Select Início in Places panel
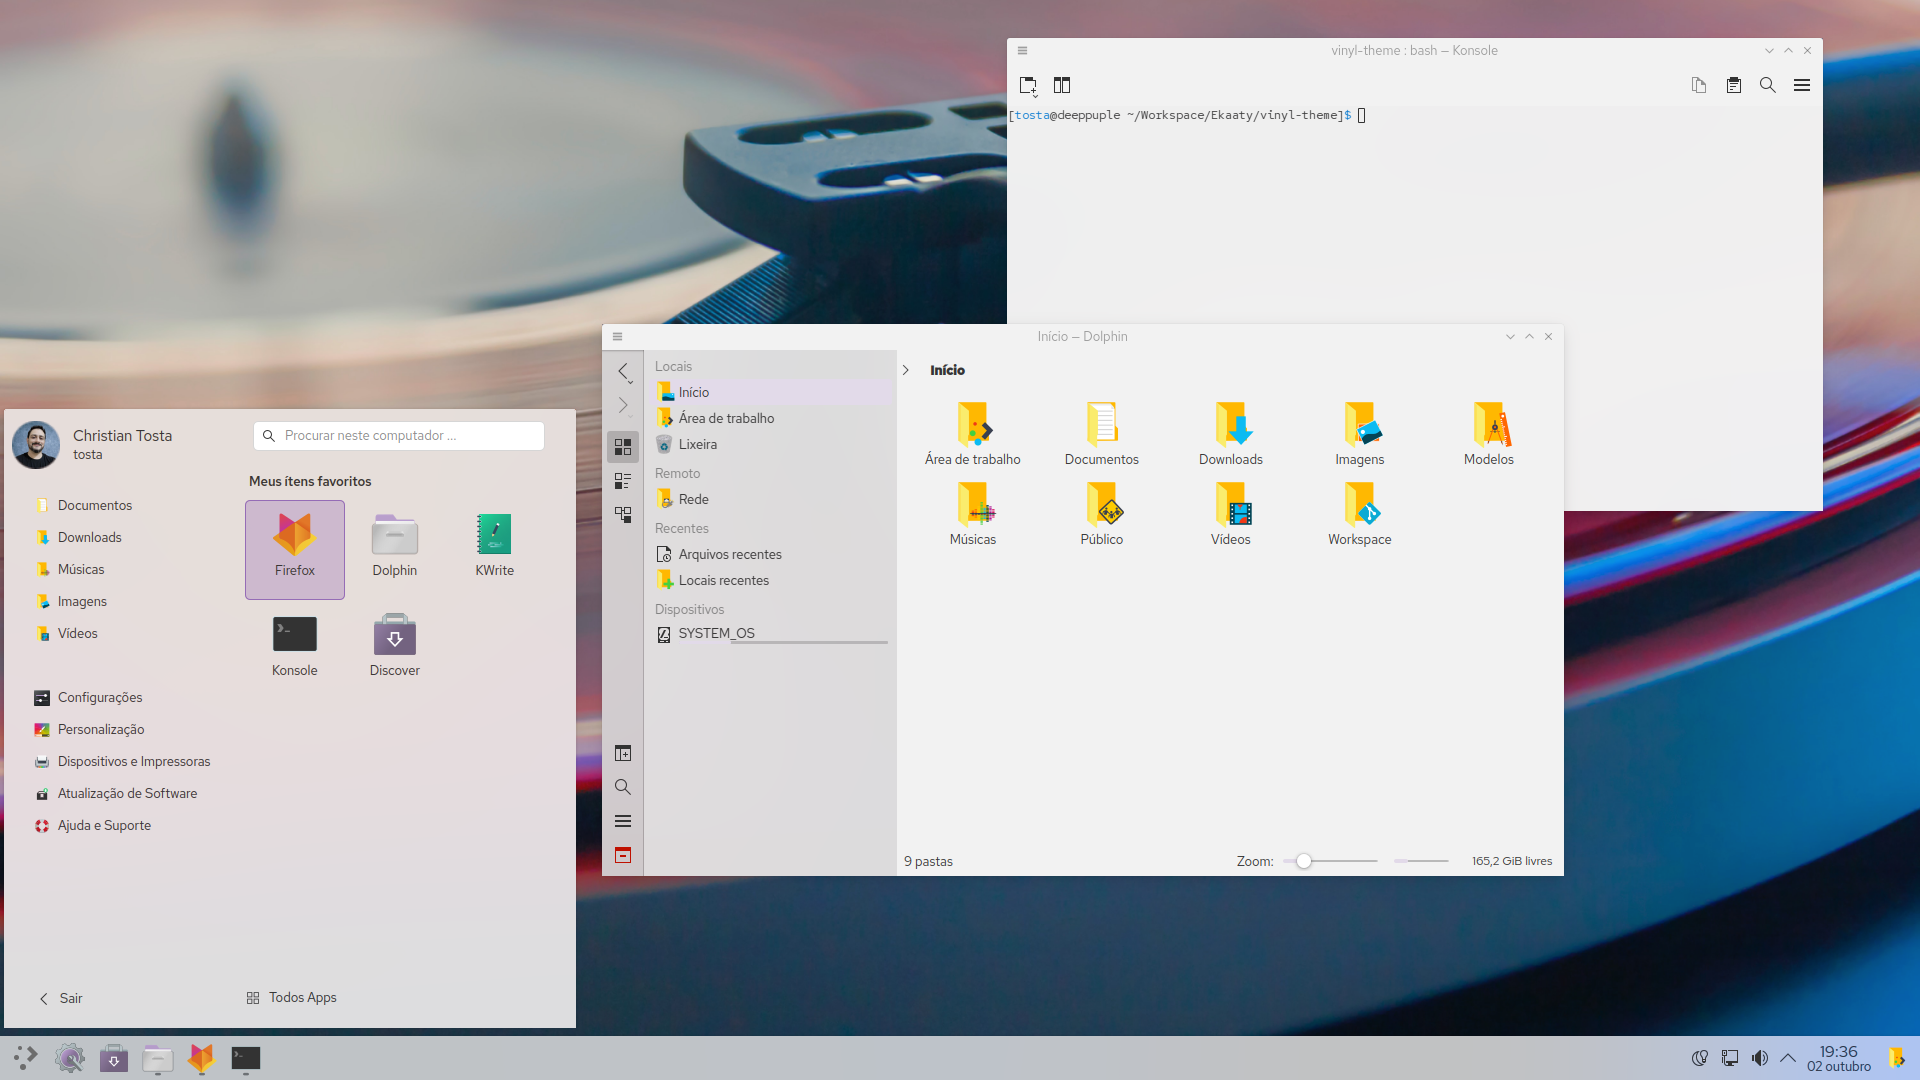 click(x=770, y=393)
